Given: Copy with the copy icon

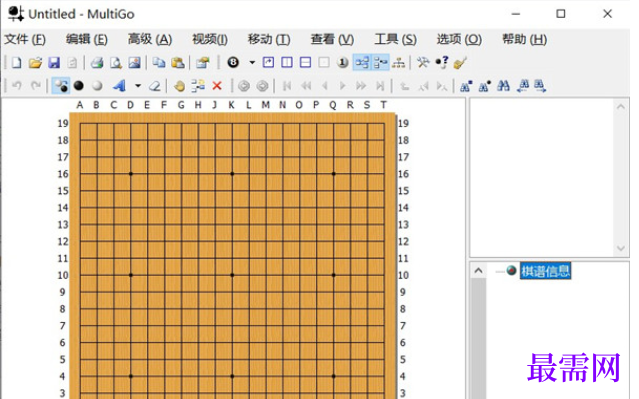Looking at the screenshot, I should tap(159, 63).
